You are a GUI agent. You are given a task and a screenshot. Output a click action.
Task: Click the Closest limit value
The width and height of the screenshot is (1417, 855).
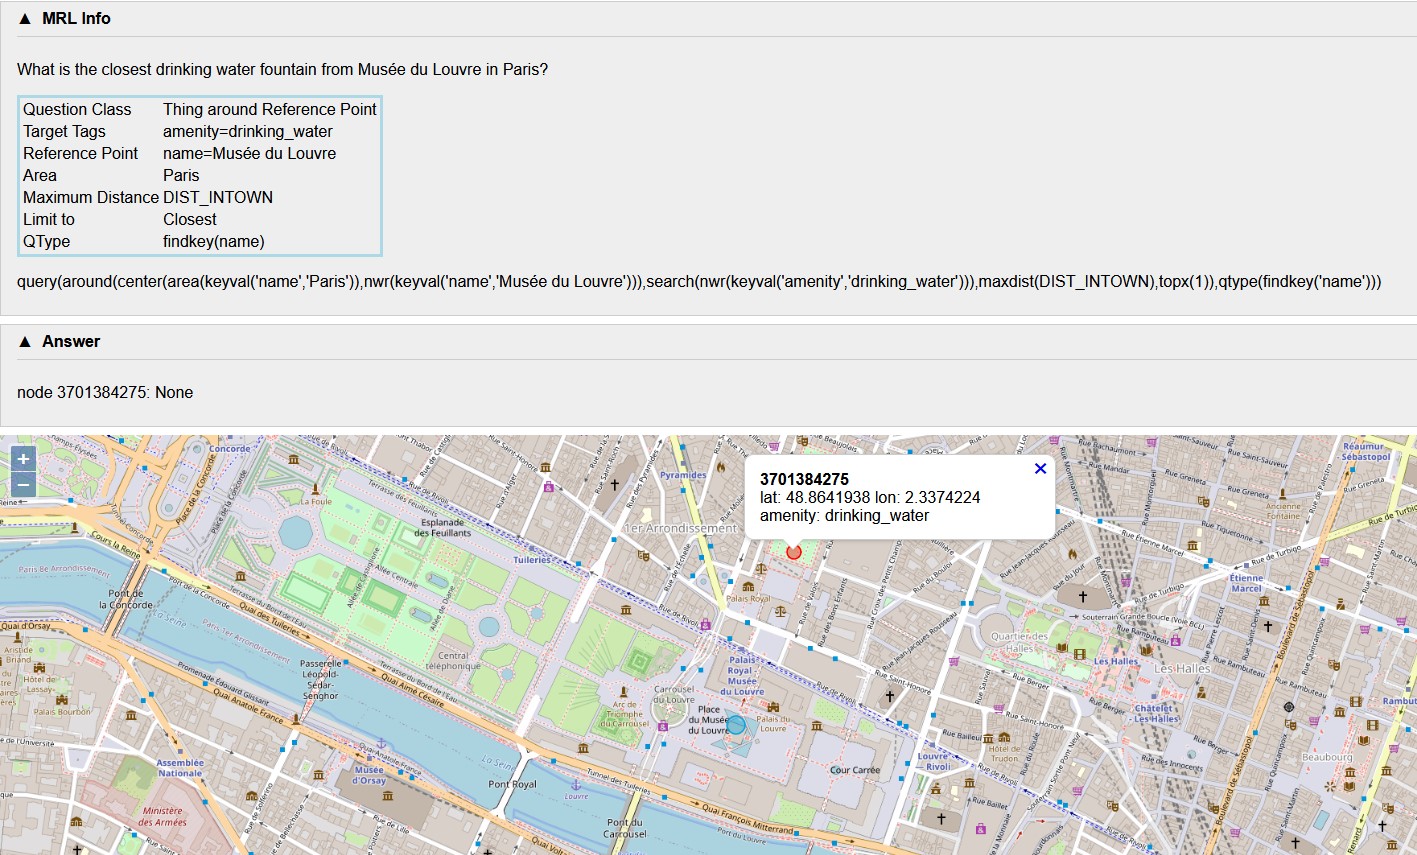(x=190, y=219)
